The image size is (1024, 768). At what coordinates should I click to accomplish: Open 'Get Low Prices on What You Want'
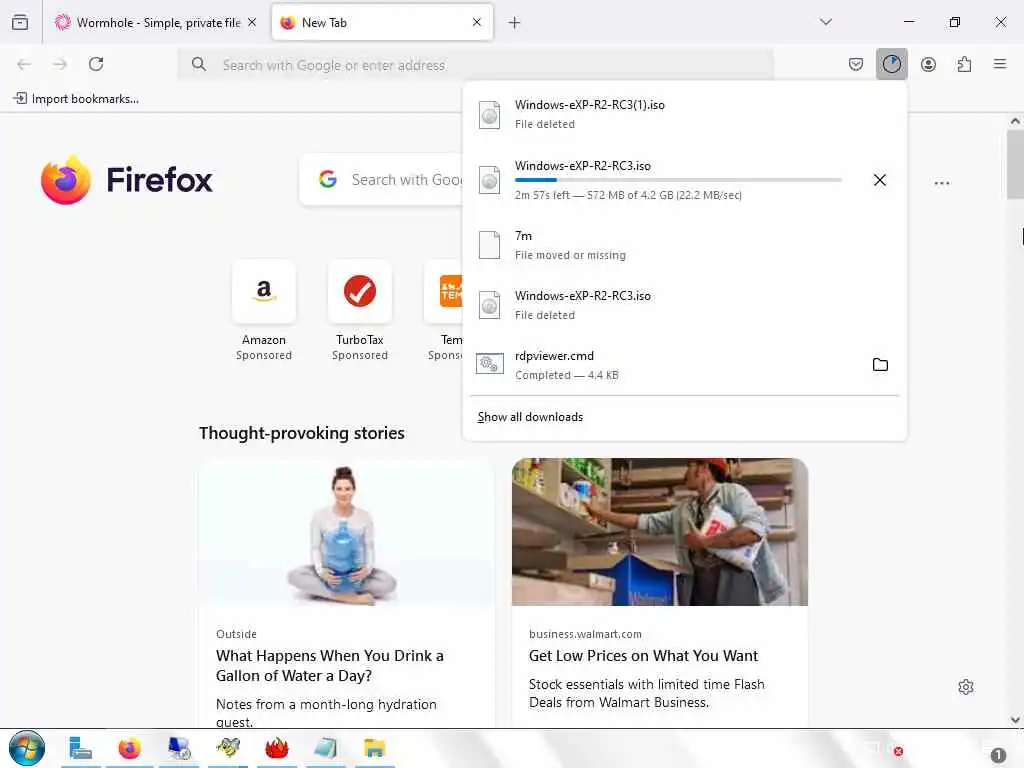pyautogui.click(x=643, y=656)
